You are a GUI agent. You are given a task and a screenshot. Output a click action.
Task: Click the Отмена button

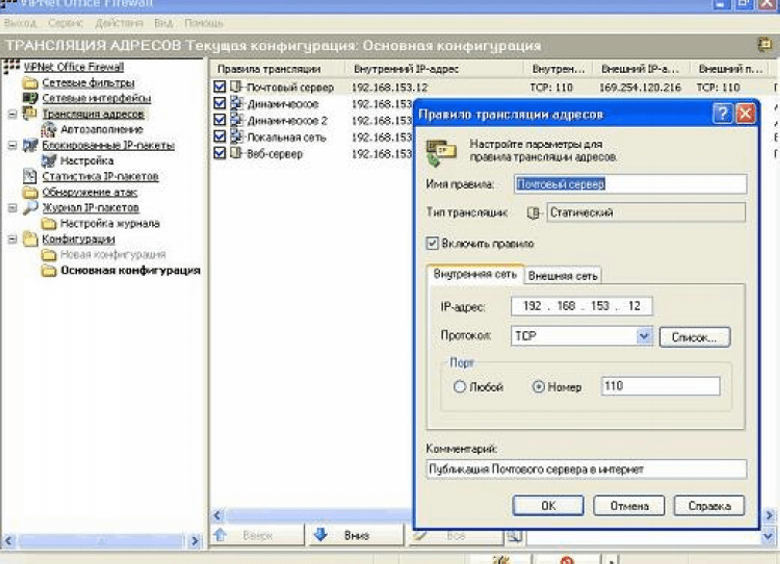coord(629,506)
